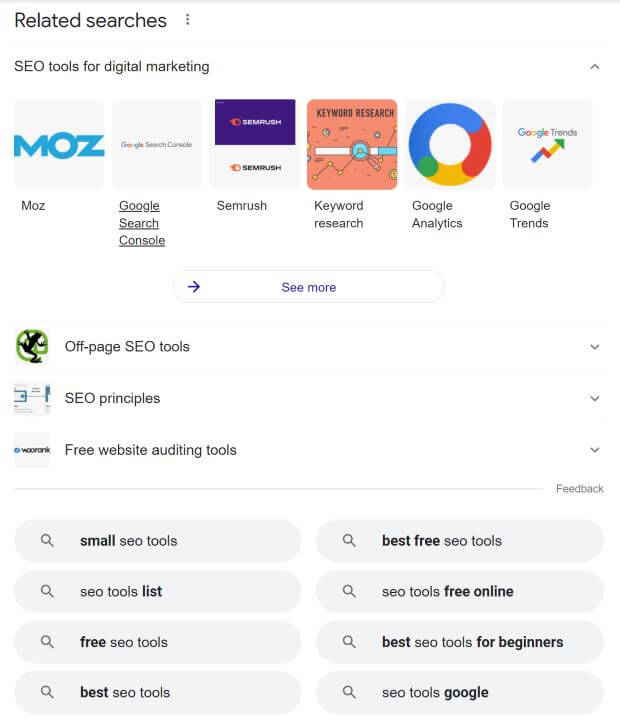Select the Keyword research illustration
The width and height of the screenshot is (620, 721).
[x=352, y=144]
